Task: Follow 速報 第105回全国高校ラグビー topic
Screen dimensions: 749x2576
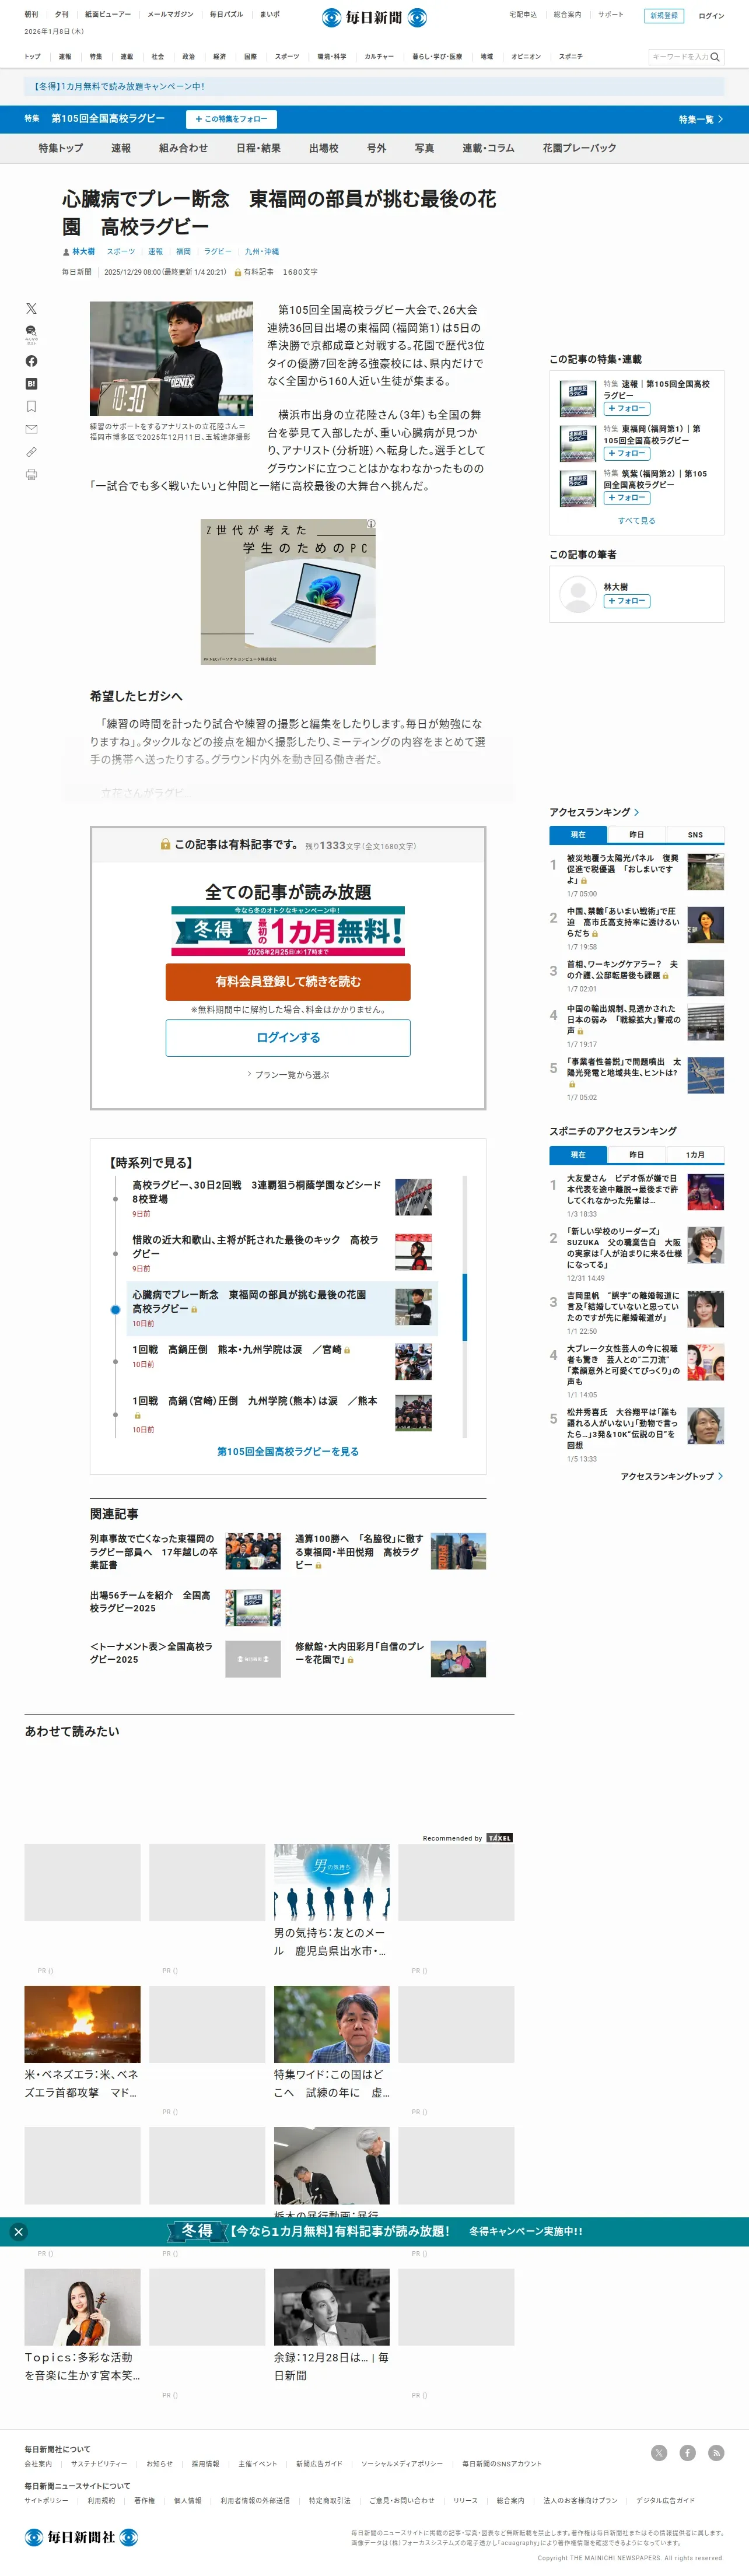Action: click(x=627, y=409)
